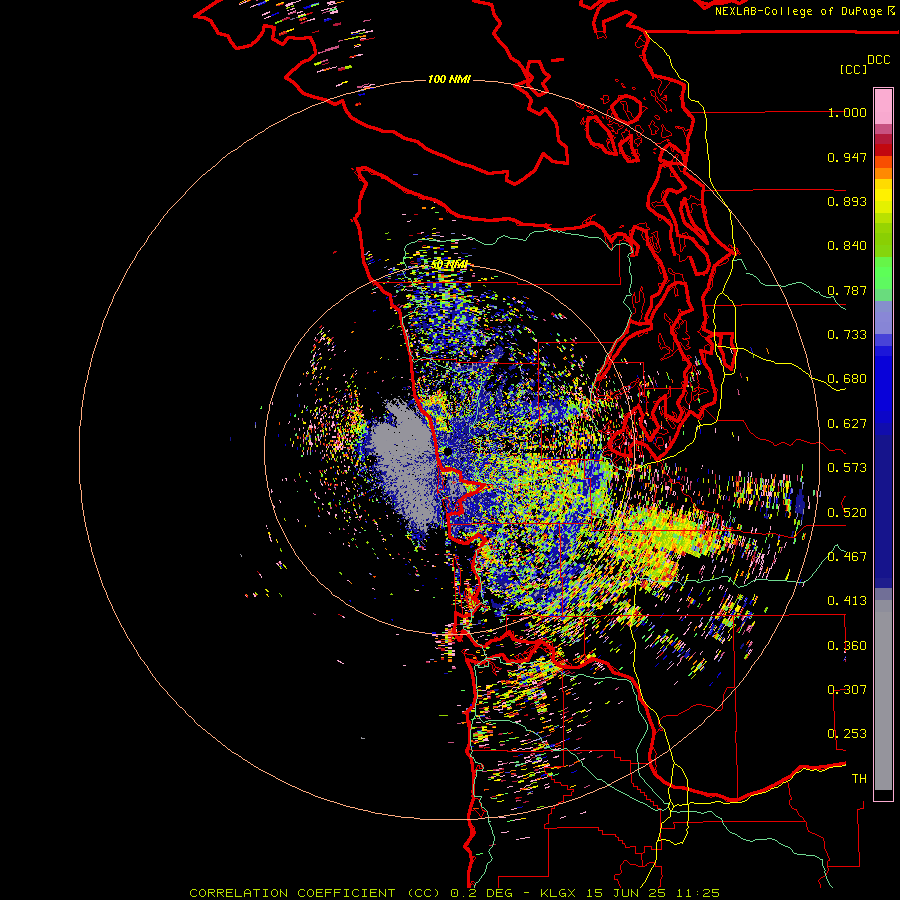Click the 0.2 DEG elevation angle text

482,893
